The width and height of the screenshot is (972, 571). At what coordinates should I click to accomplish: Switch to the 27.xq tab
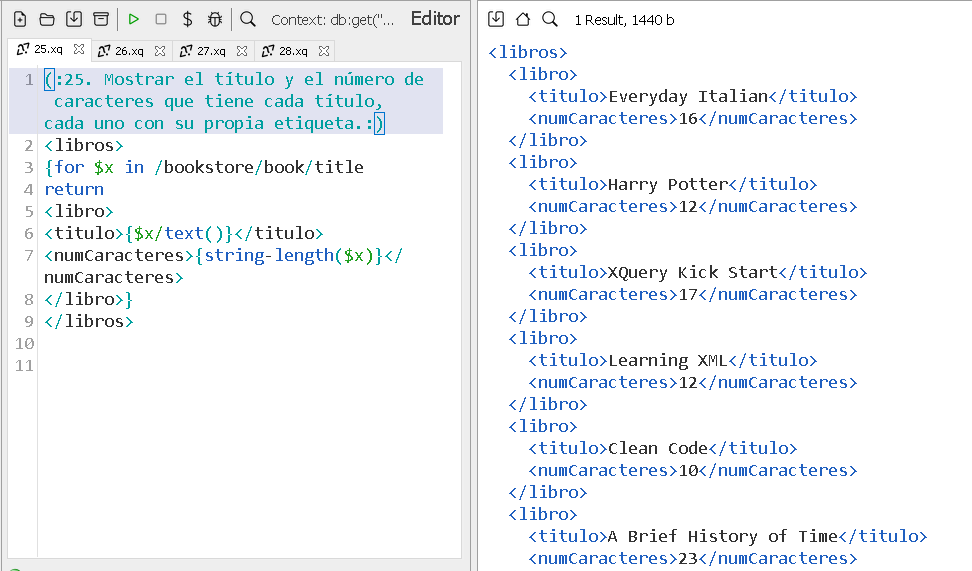point(210,51)
